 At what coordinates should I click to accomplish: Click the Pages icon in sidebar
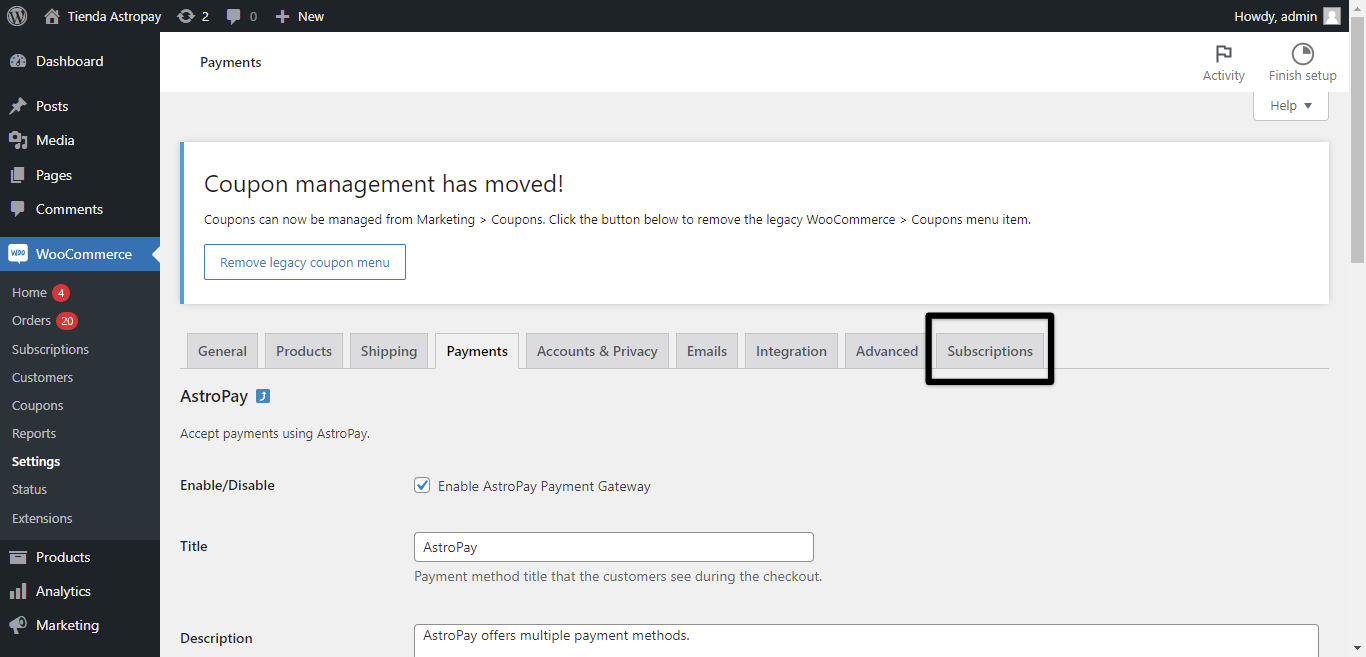(18, 175)
